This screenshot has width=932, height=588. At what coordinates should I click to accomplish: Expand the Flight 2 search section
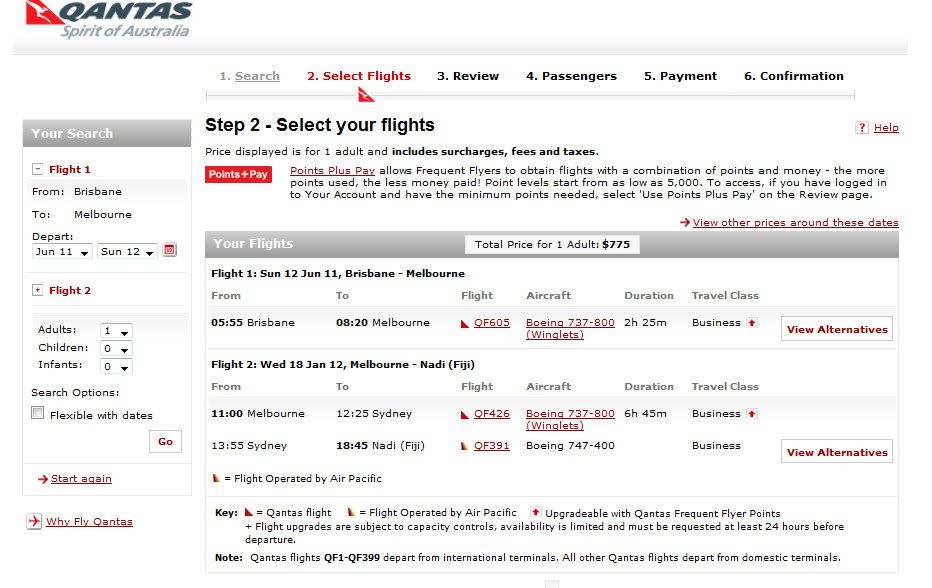pos(37,290)
